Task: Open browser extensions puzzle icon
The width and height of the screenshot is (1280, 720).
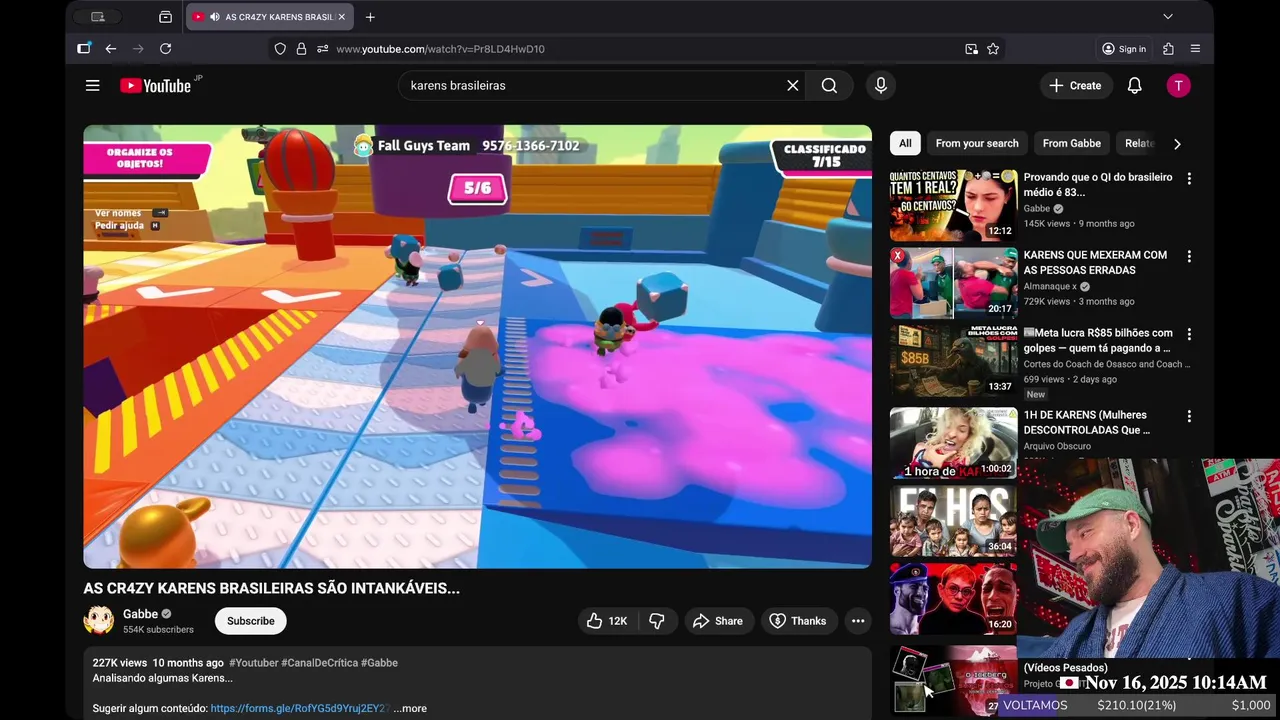Action: coord(1168,49)
